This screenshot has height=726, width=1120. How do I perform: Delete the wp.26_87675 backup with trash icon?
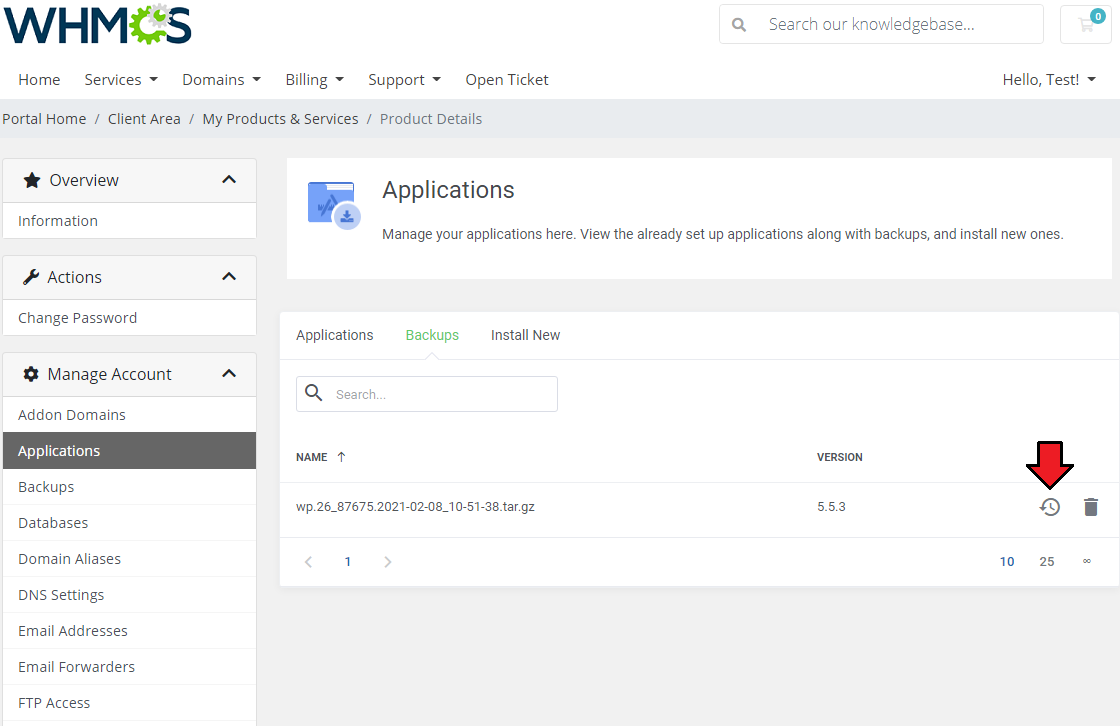[x=1091, y=507]
